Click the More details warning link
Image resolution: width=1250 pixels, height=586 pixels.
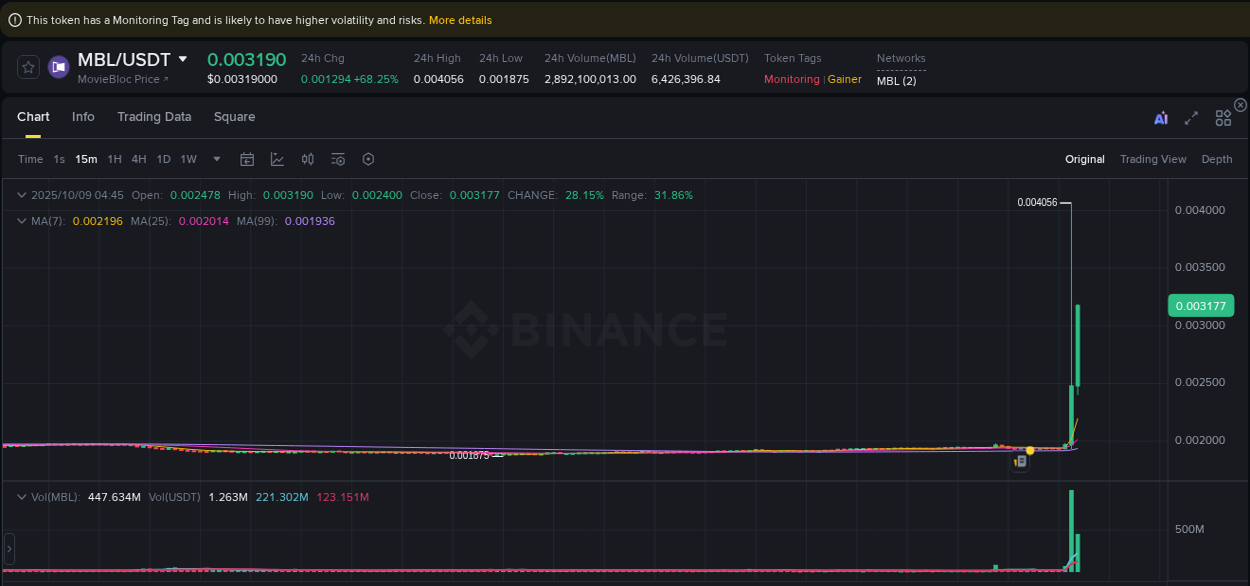click(x=459, y=19)
